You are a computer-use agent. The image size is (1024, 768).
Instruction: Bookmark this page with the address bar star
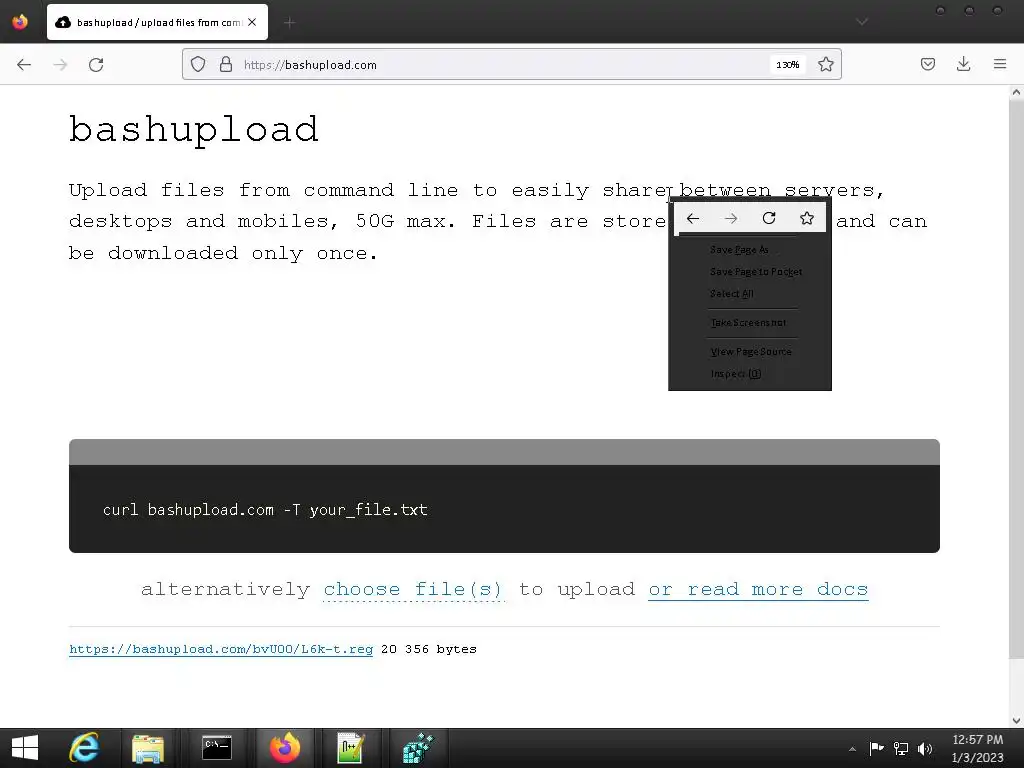(825, 64)
